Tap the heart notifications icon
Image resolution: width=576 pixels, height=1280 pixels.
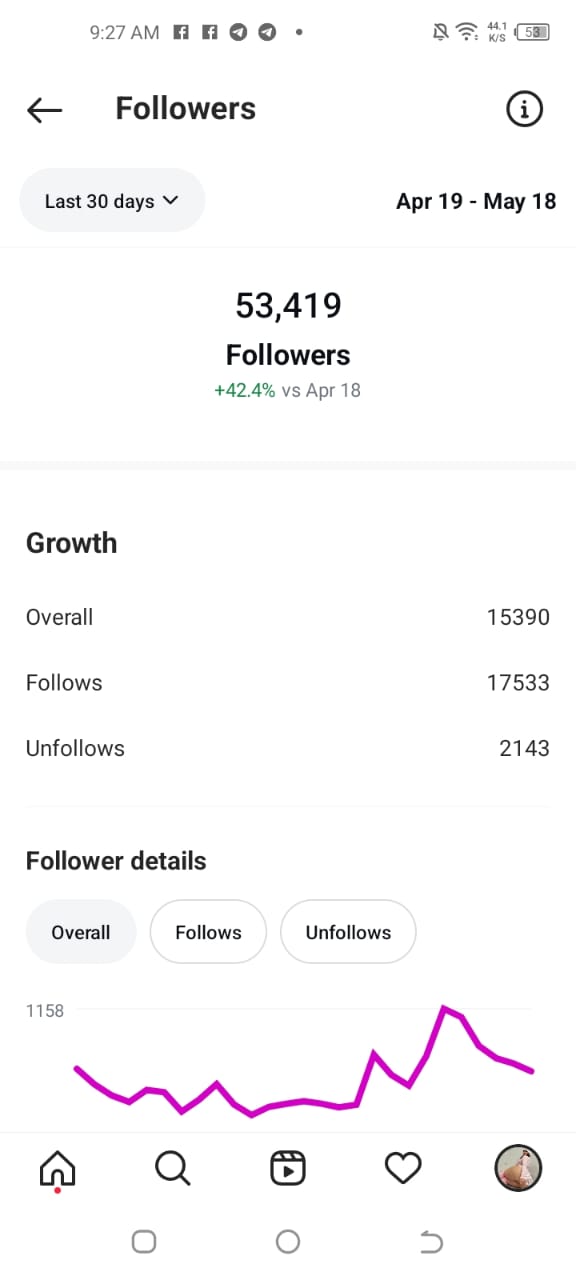(403, 1168)
